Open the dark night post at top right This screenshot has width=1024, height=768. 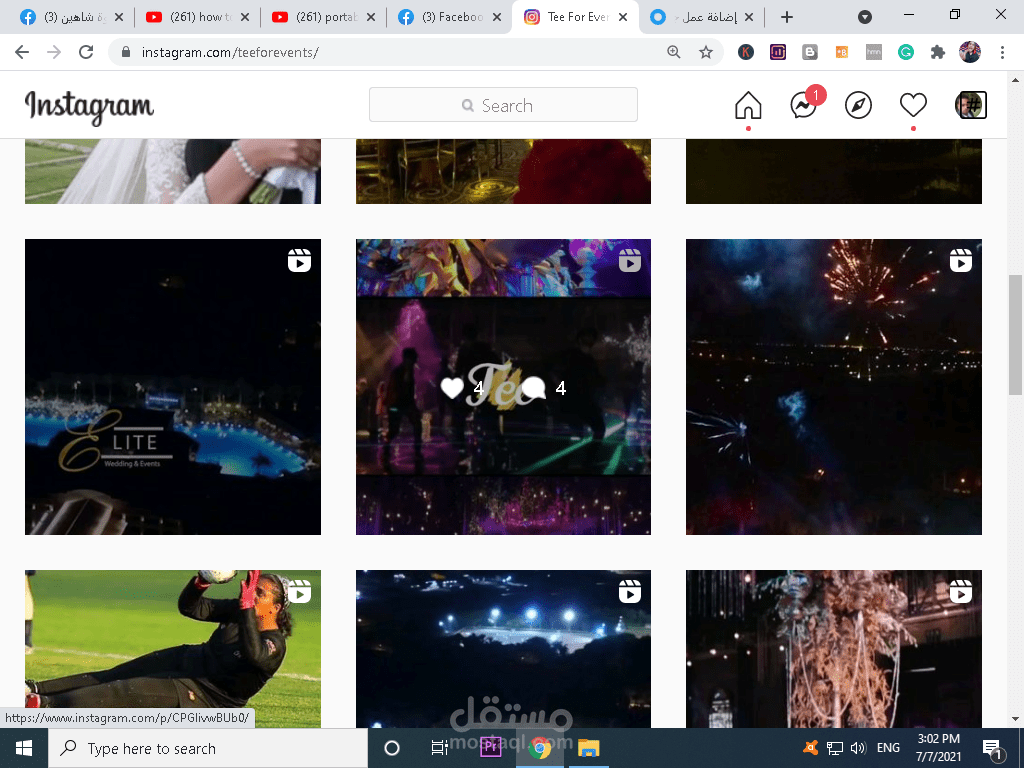point(833,171)
